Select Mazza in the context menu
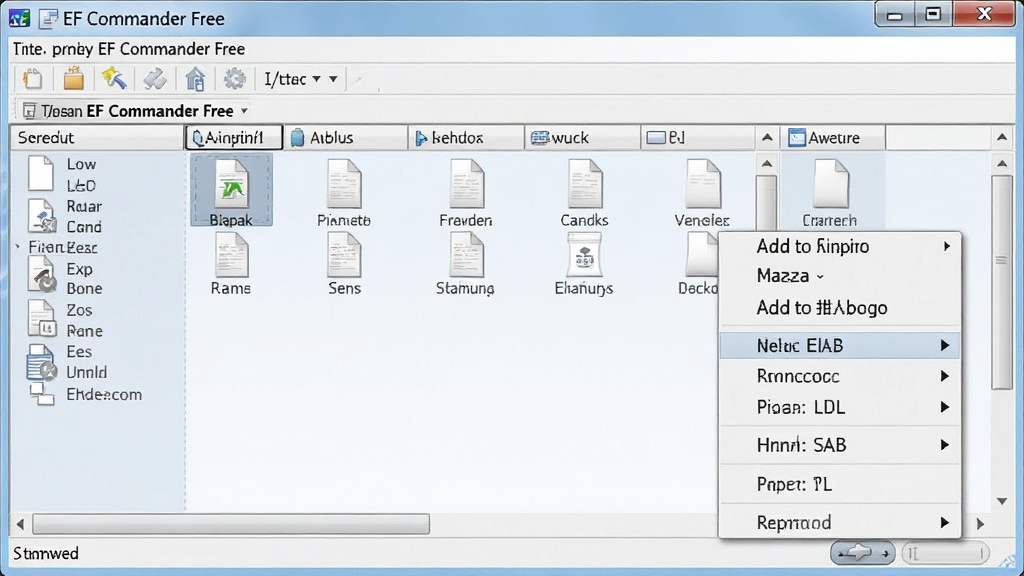Viewport: 1024px width, 576px height. pyautogui.click(x=840, y=276)
